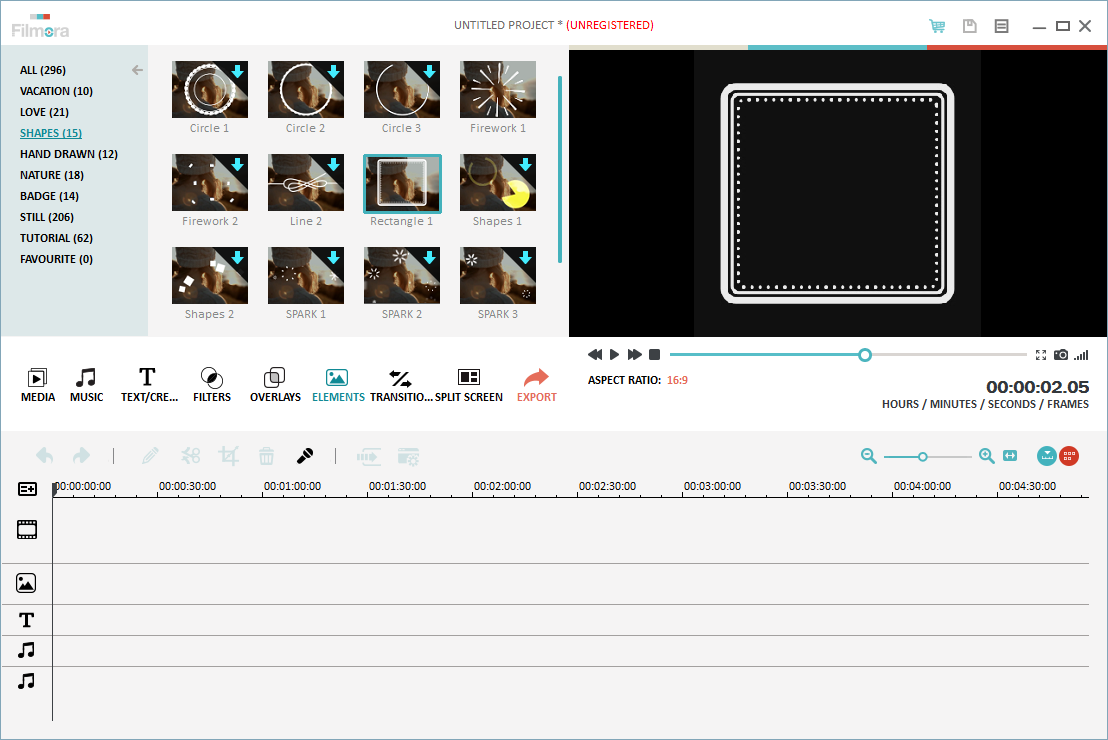Open the Split Screen tool
The image size is (1108, 740).
coord(468,384)
